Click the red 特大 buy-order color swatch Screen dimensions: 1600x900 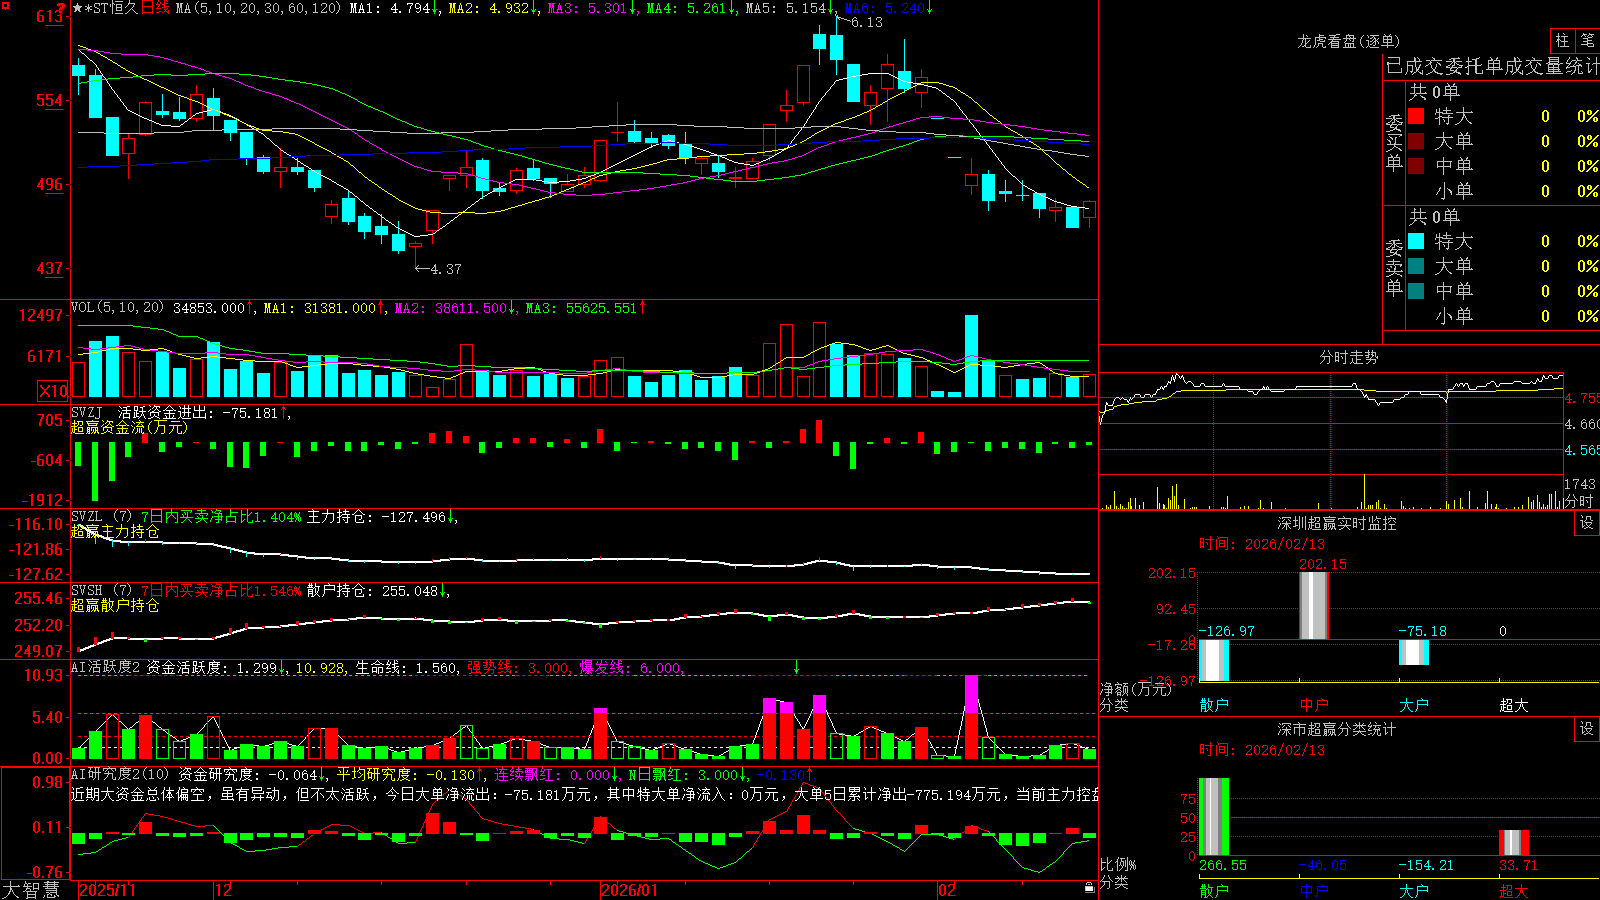point(1416,116)
